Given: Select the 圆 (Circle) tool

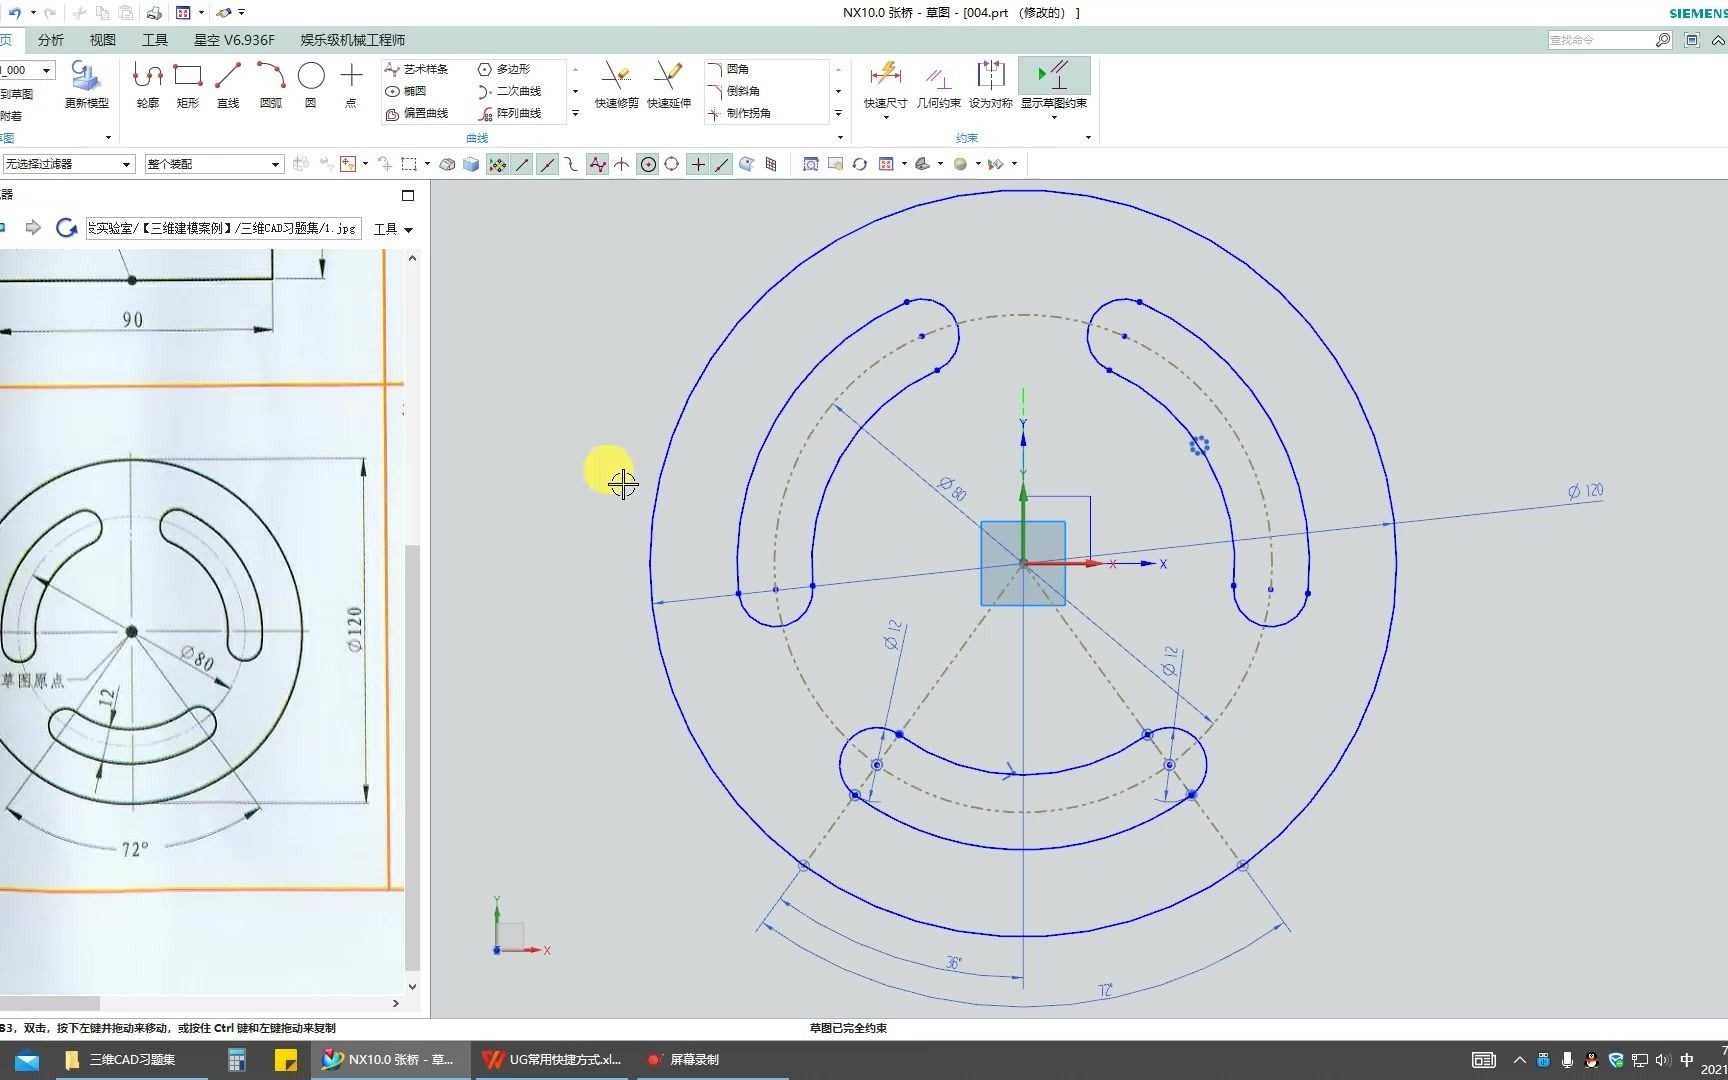Looking at the screenshot, I should [x=311, y=82].
